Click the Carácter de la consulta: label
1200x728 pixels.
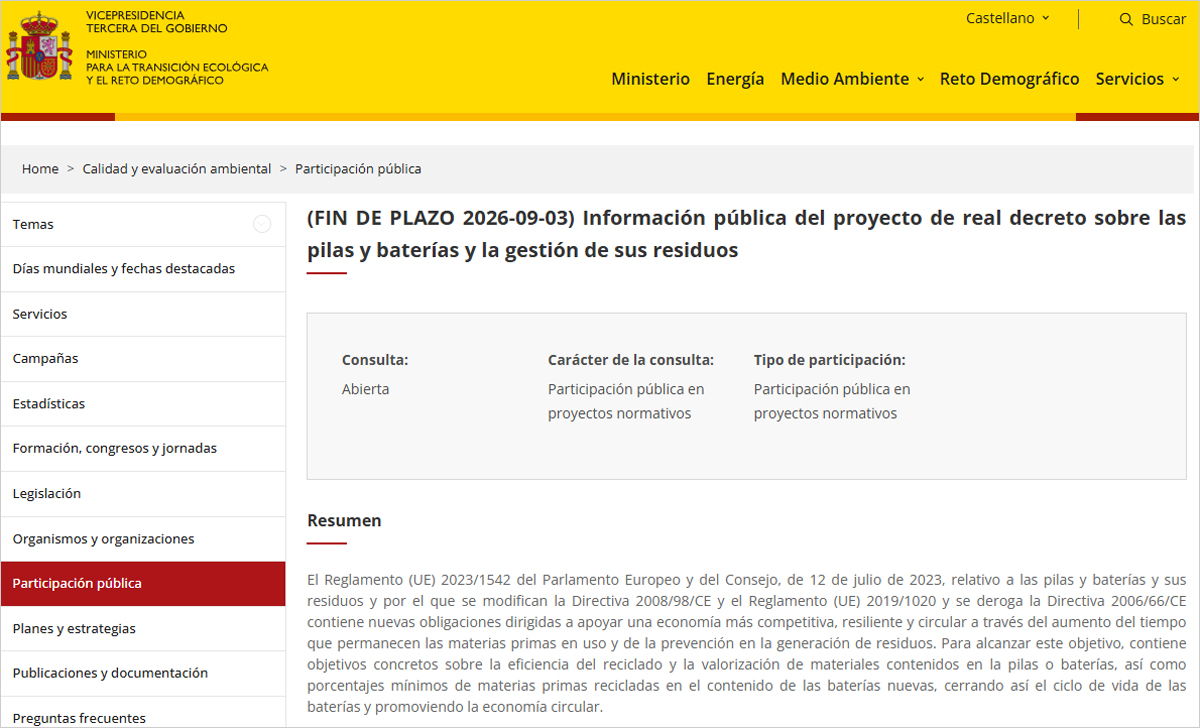(631, 360)
